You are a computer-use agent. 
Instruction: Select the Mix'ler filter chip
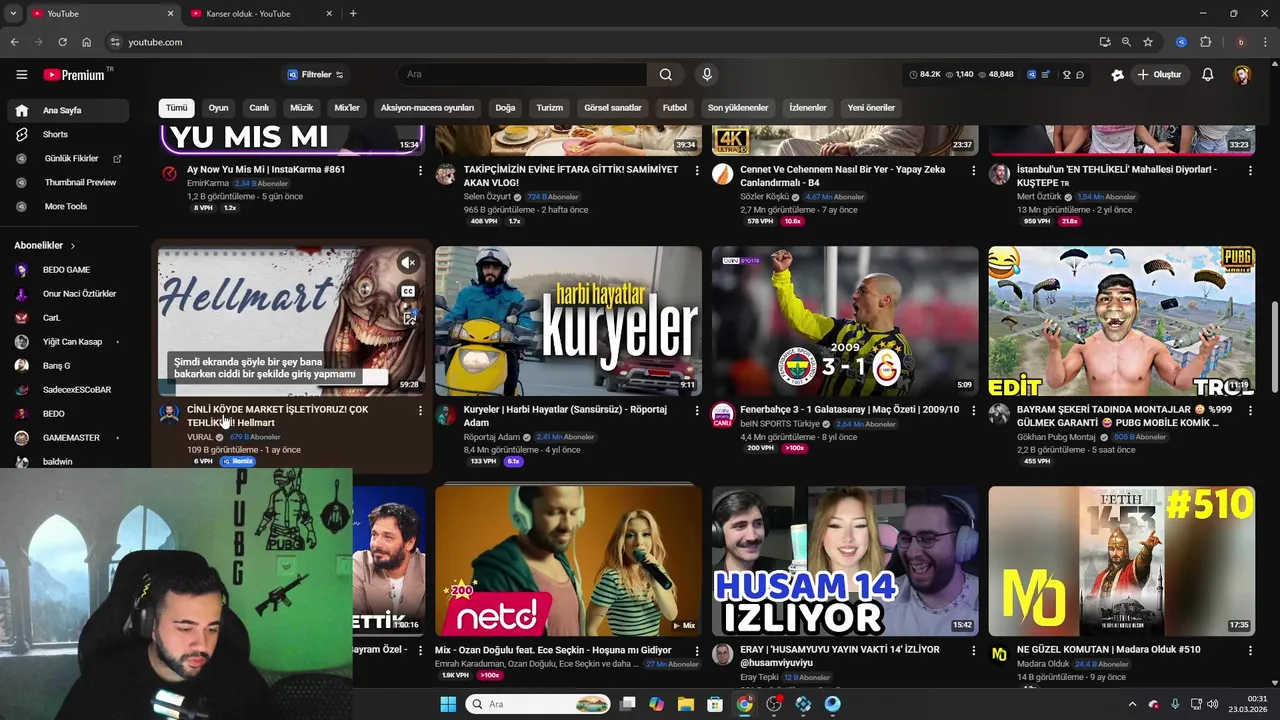click(x=347, y=108)
